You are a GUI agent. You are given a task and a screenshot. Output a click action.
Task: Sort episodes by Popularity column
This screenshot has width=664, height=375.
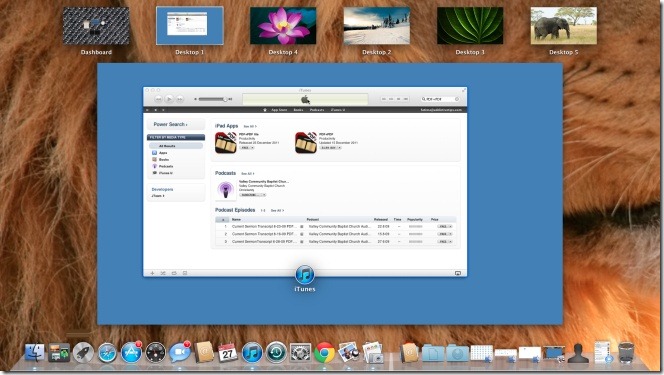(415, 220)
